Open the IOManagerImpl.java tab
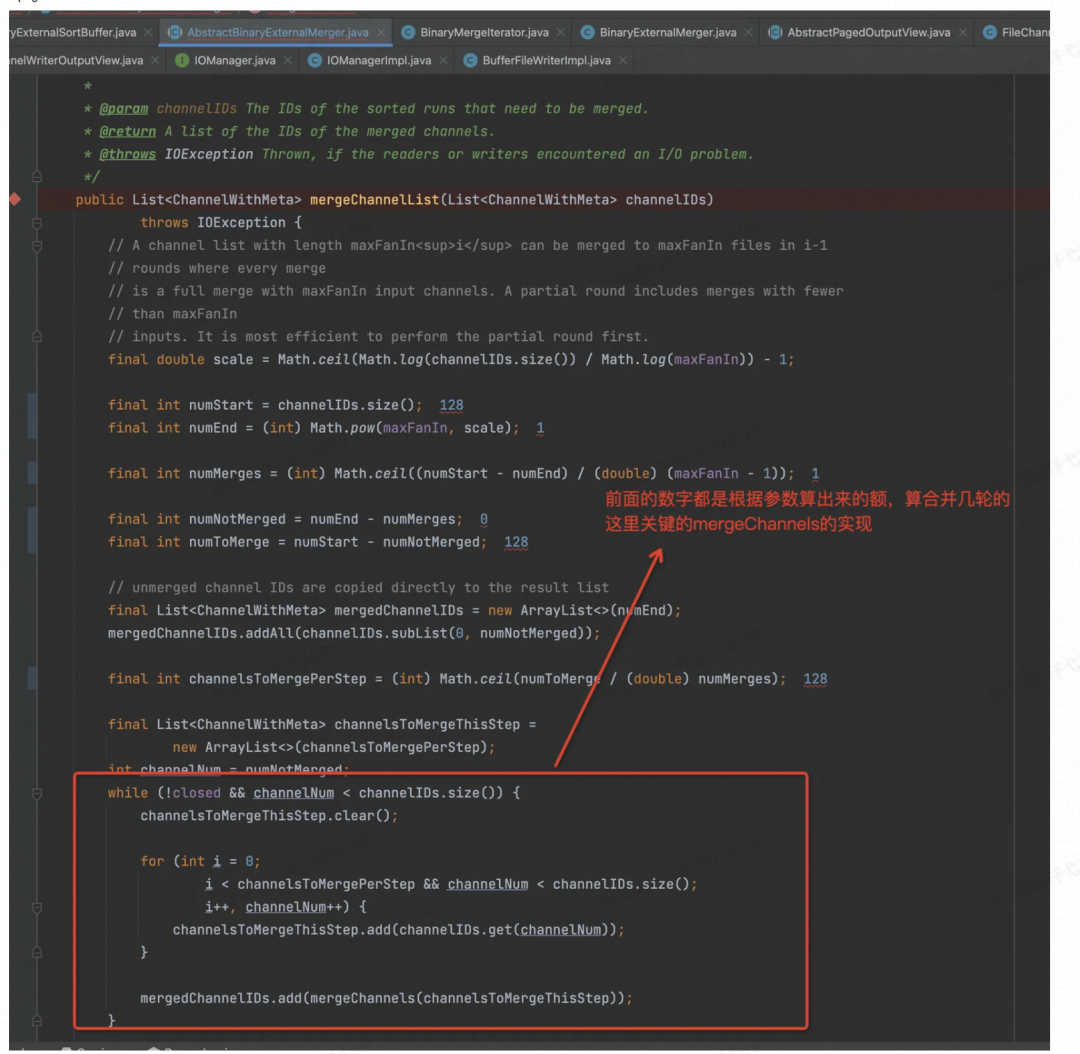Viewport: 1080px width, 1054px height. point(379,61)
